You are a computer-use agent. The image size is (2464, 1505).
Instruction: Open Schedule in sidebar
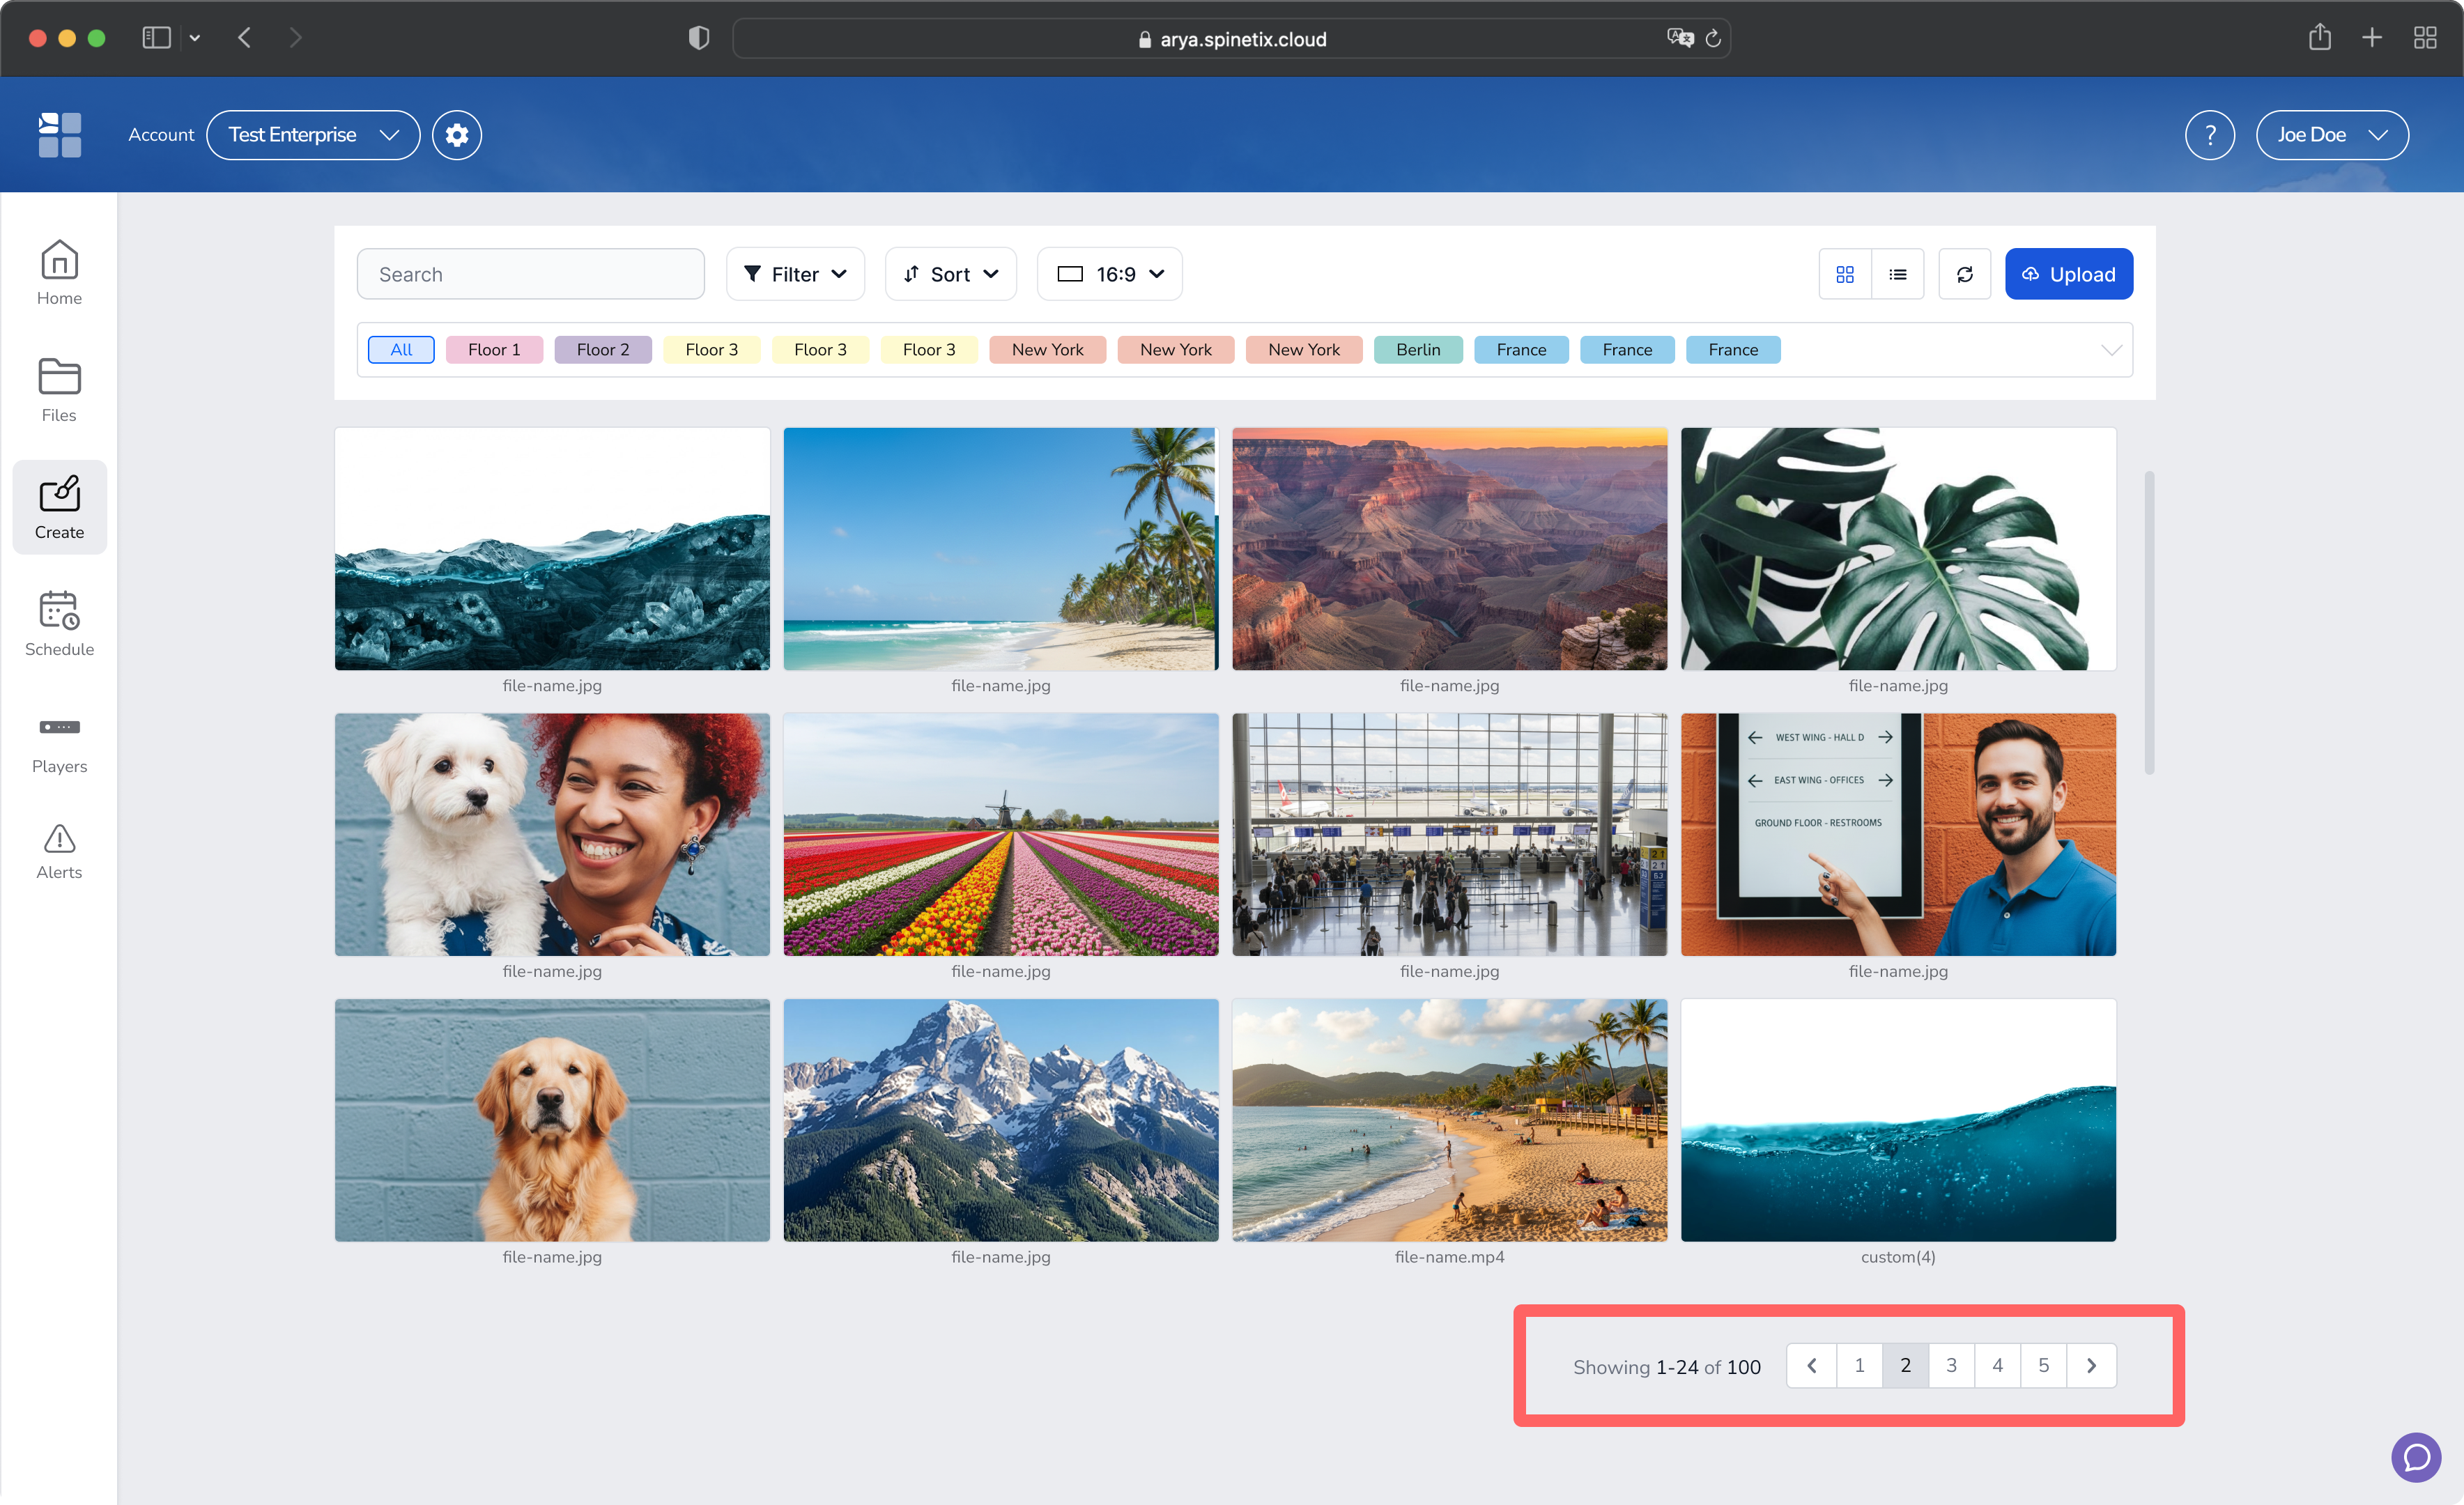pyautogui.click(x=59, y=624)
